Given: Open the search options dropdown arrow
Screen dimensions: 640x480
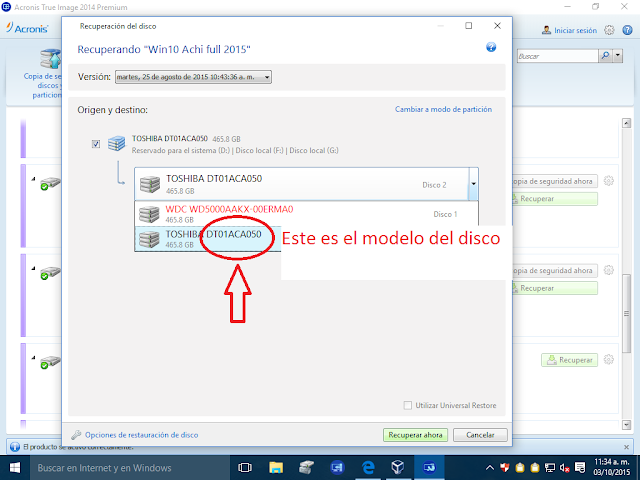Looking at the screenshot, I should tap(618, 56).
